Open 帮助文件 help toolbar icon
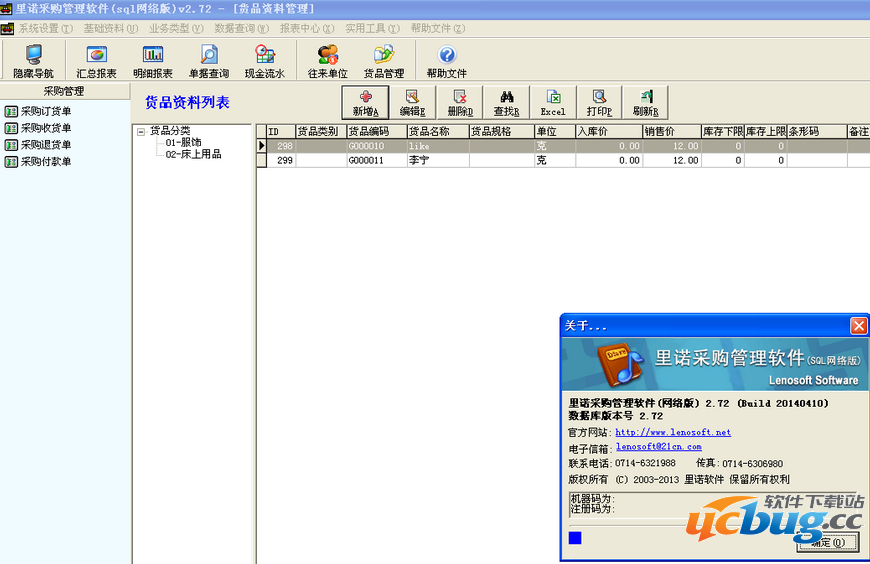 (x=447, y=61)
